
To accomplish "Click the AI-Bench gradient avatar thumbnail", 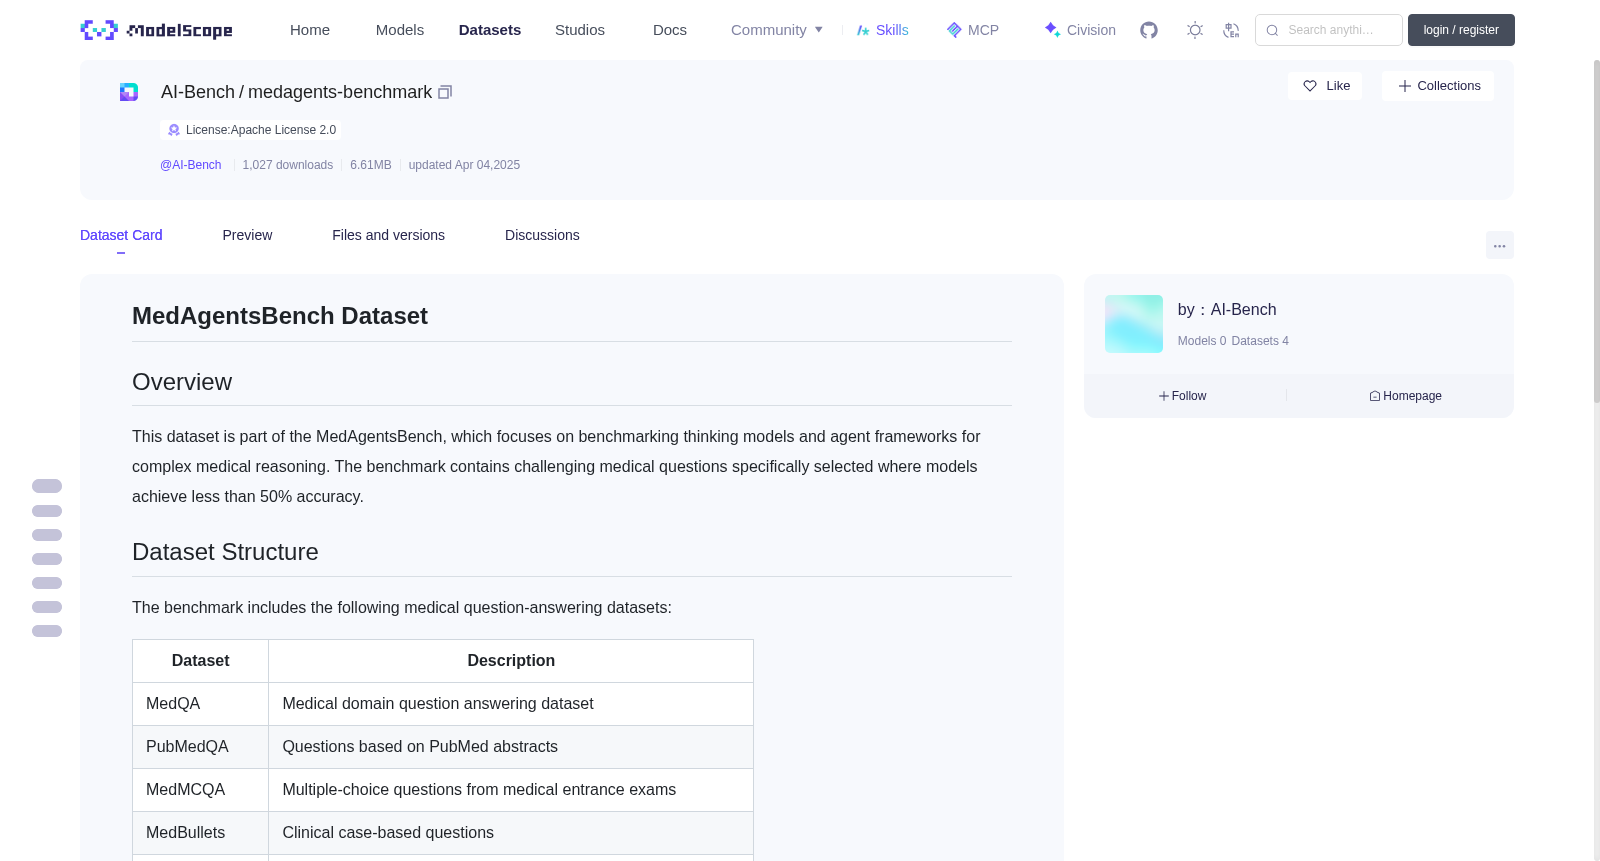I will (1134, 324).
